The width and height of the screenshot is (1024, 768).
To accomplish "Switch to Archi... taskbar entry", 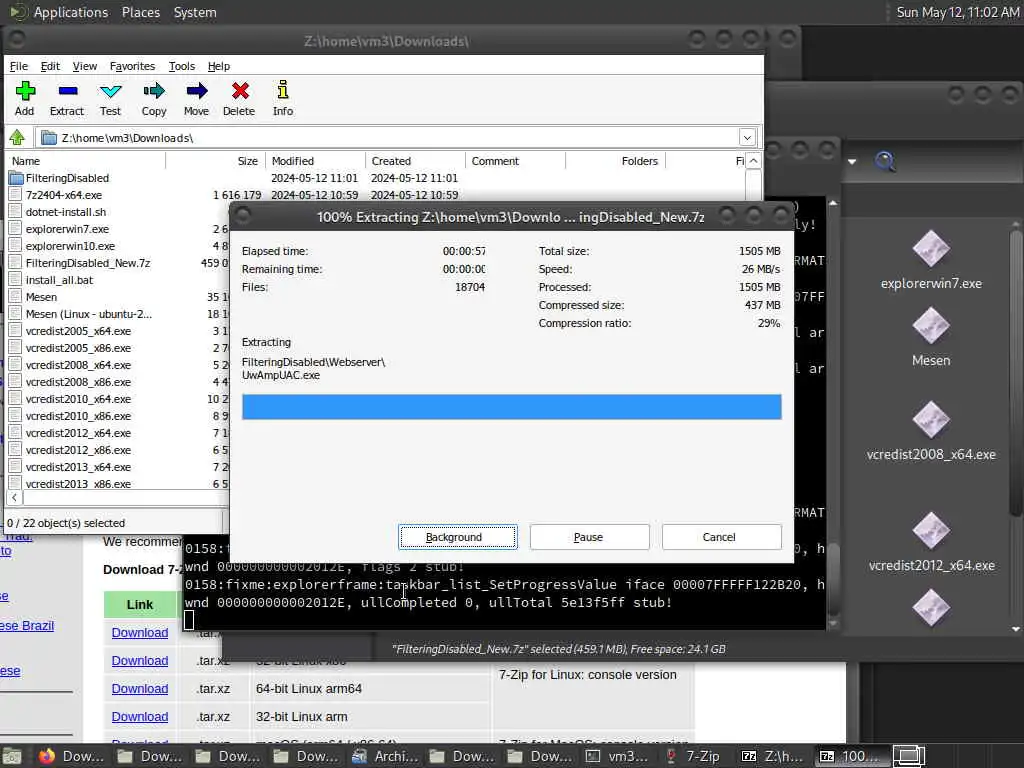I will pyautogui.click(x=385, y=756).
